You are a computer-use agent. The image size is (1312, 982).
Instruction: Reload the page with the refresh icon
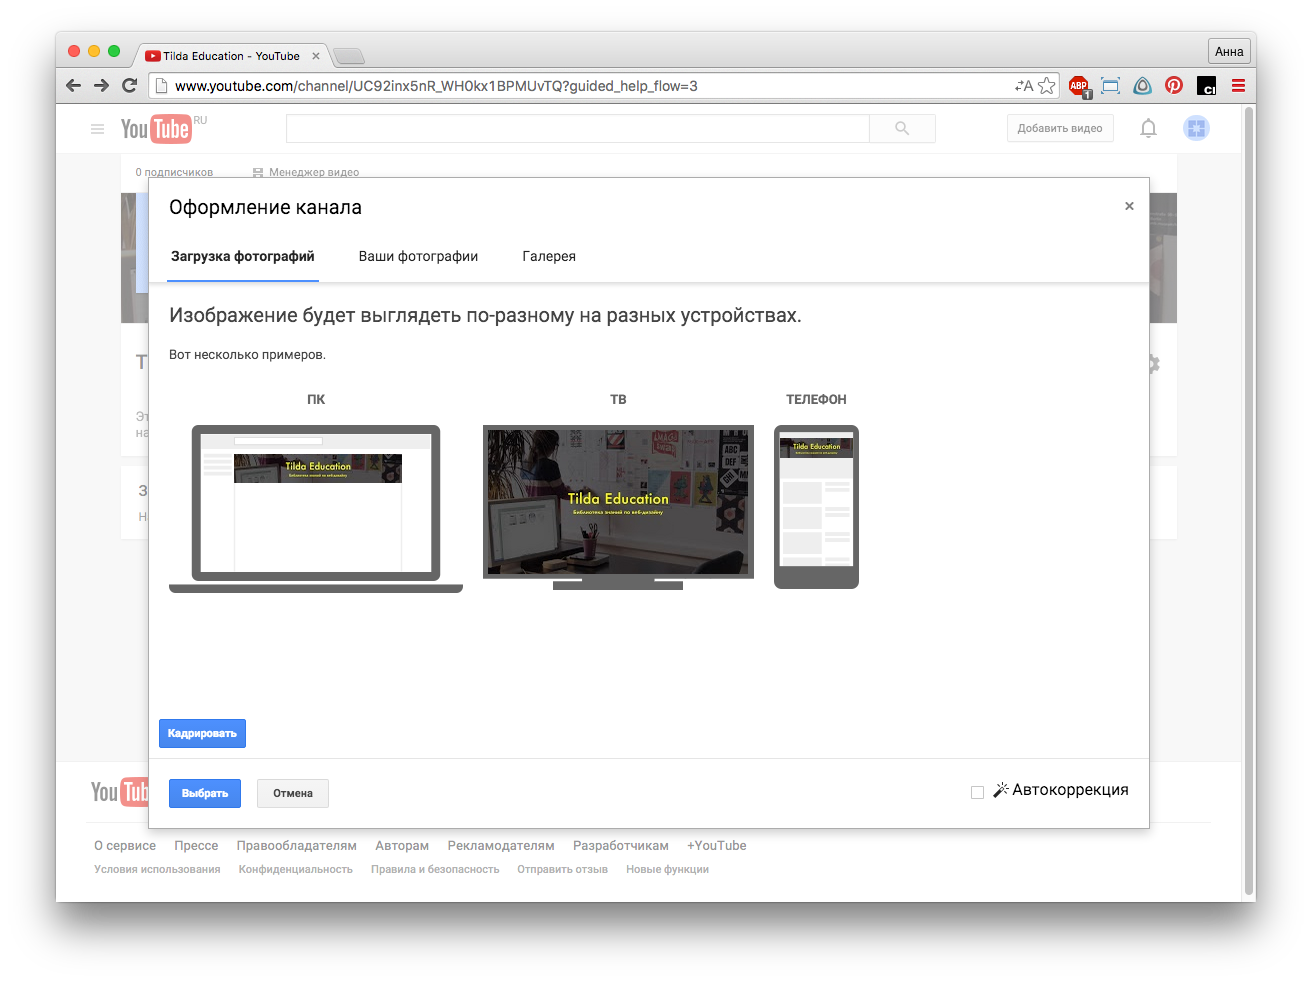coord(129,86)
